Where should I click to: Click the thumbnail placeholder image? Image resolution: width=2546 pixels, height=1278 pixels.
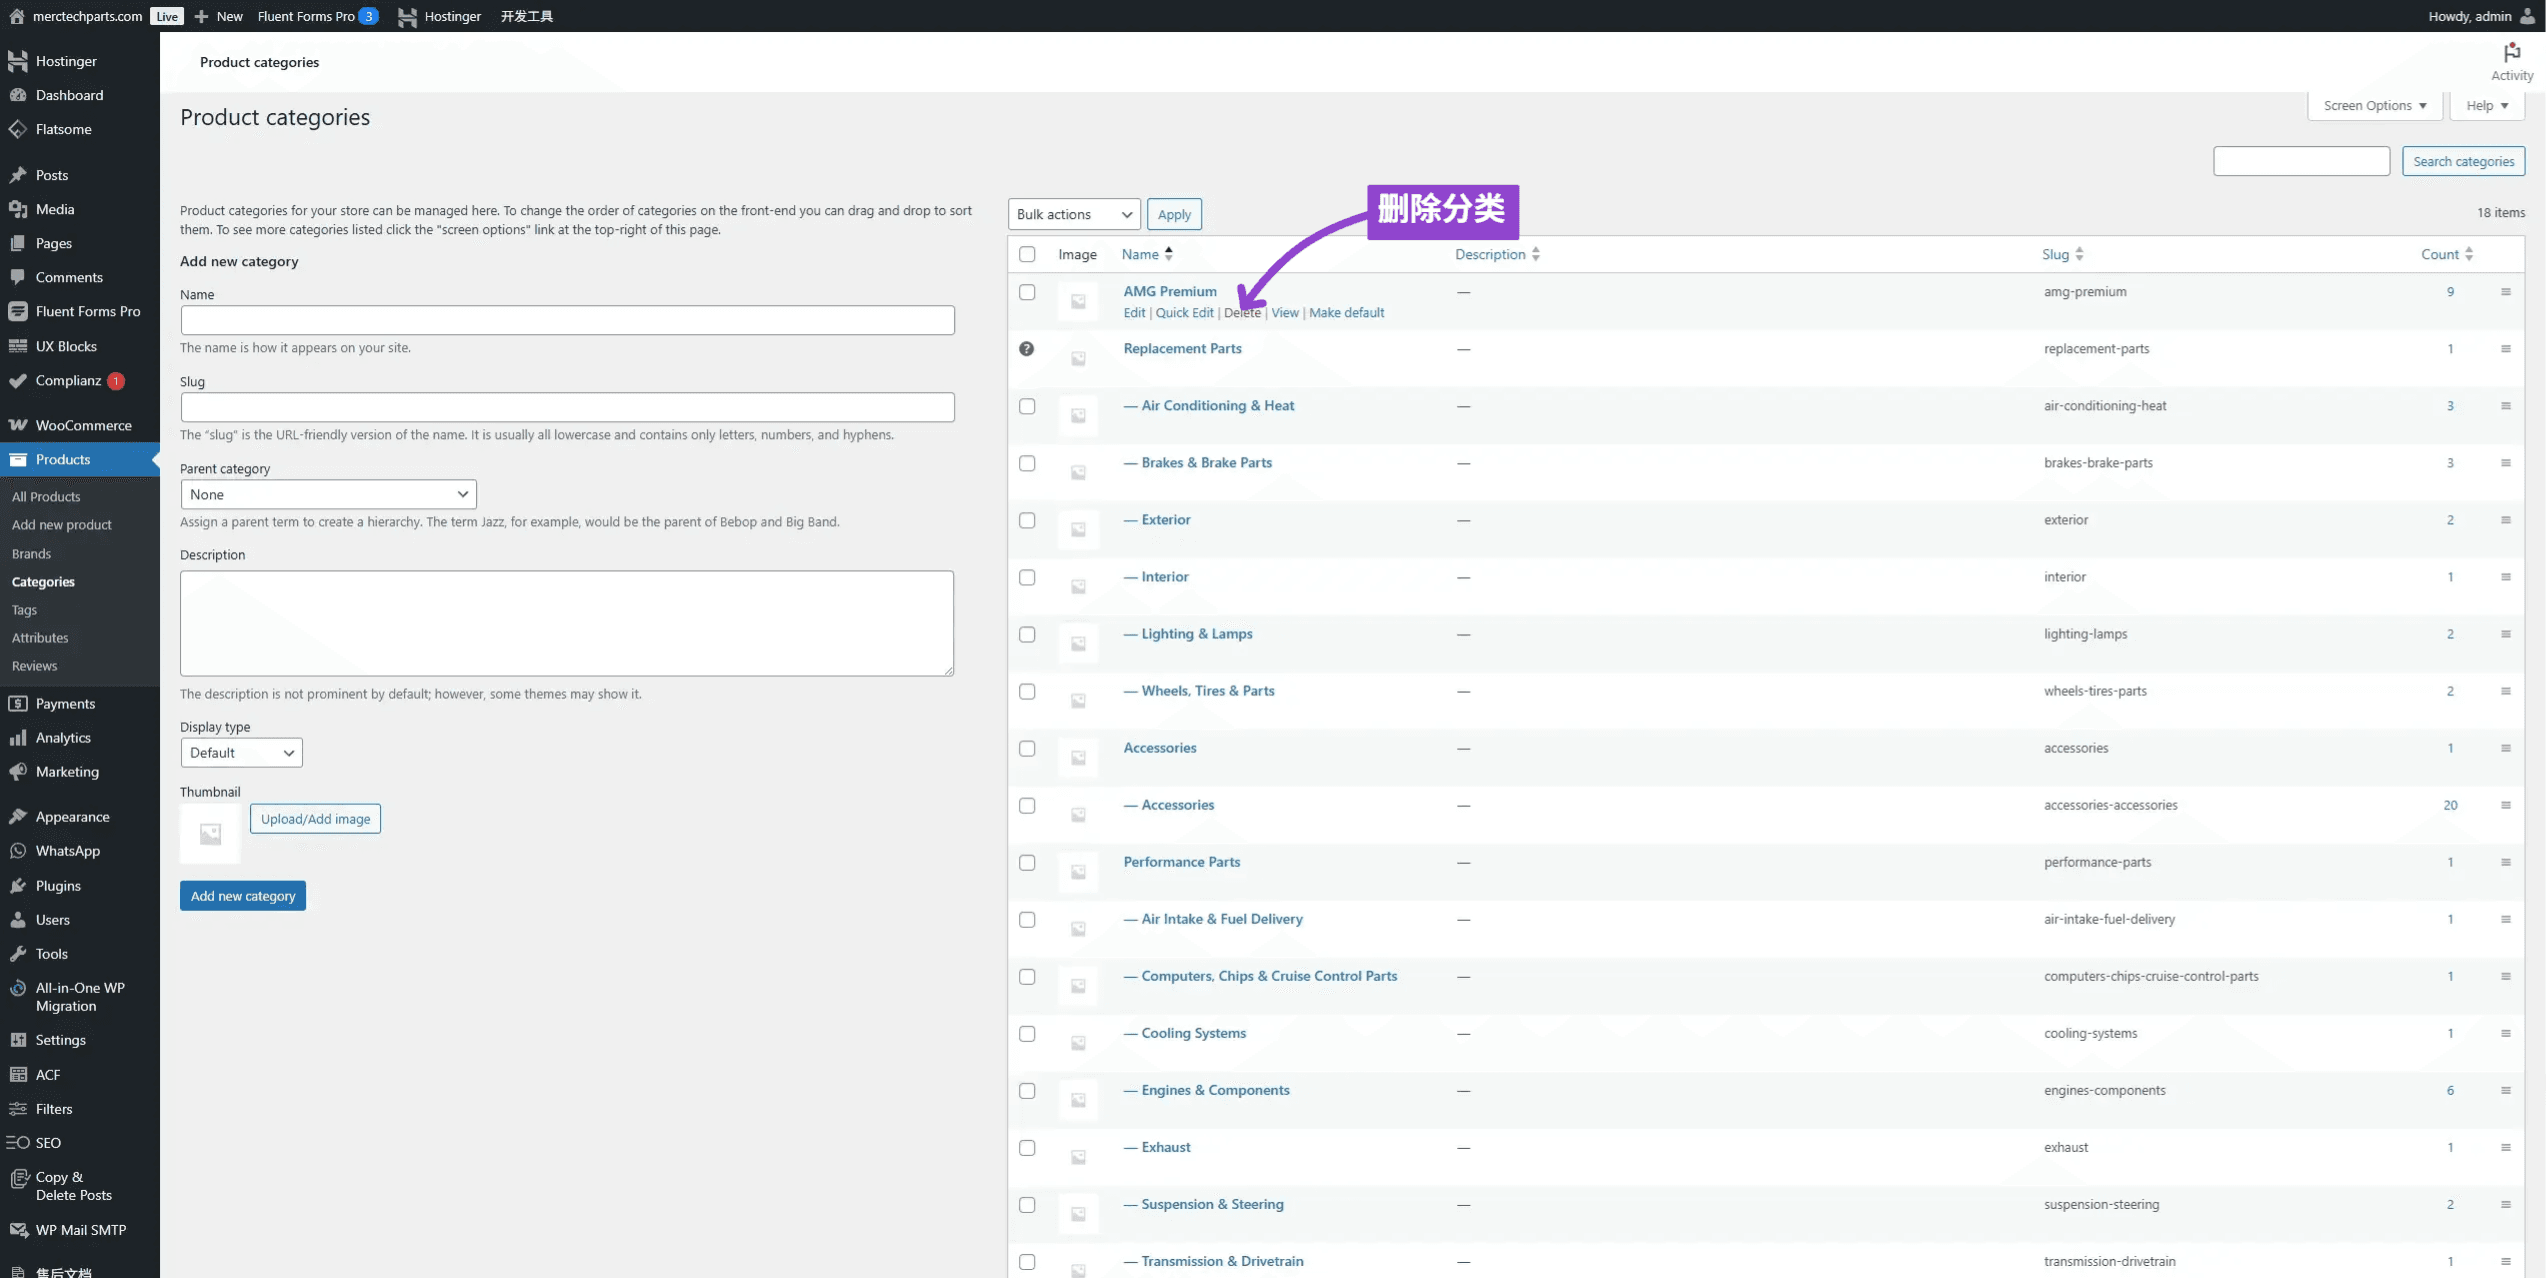tap(210, 834)
